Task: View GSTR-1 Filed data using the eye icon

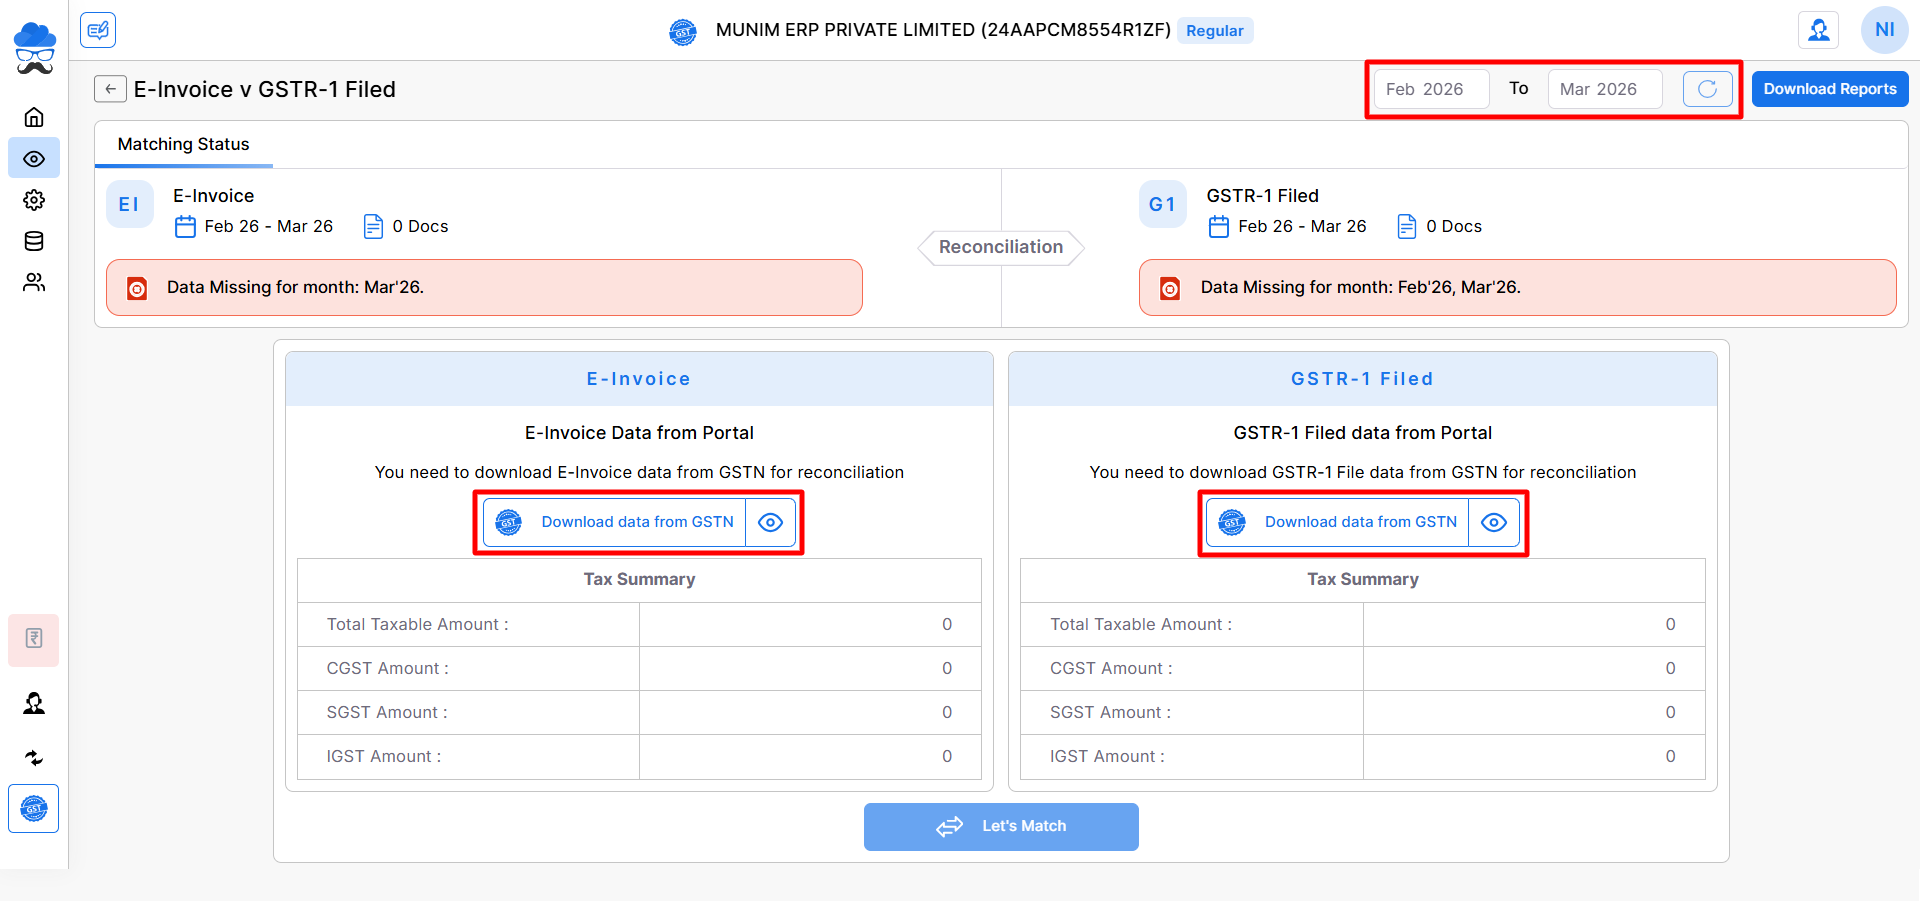Action: point(1493,522)
